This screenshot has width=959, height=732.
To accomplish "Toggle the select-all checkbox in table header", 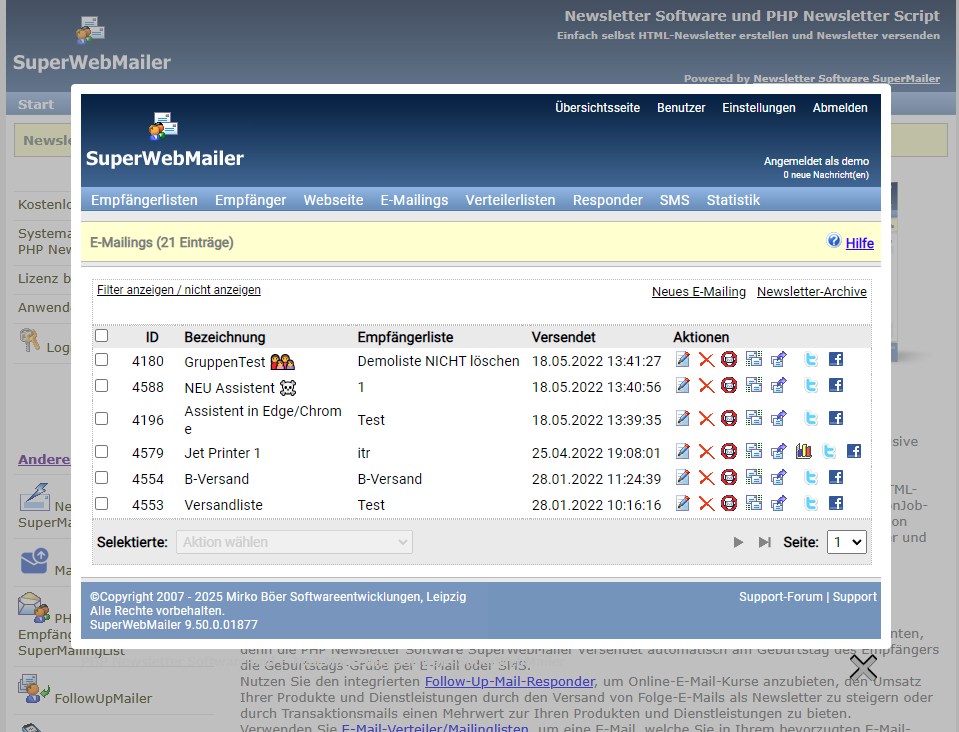I will pyautogui.click(x=102, y=335).
